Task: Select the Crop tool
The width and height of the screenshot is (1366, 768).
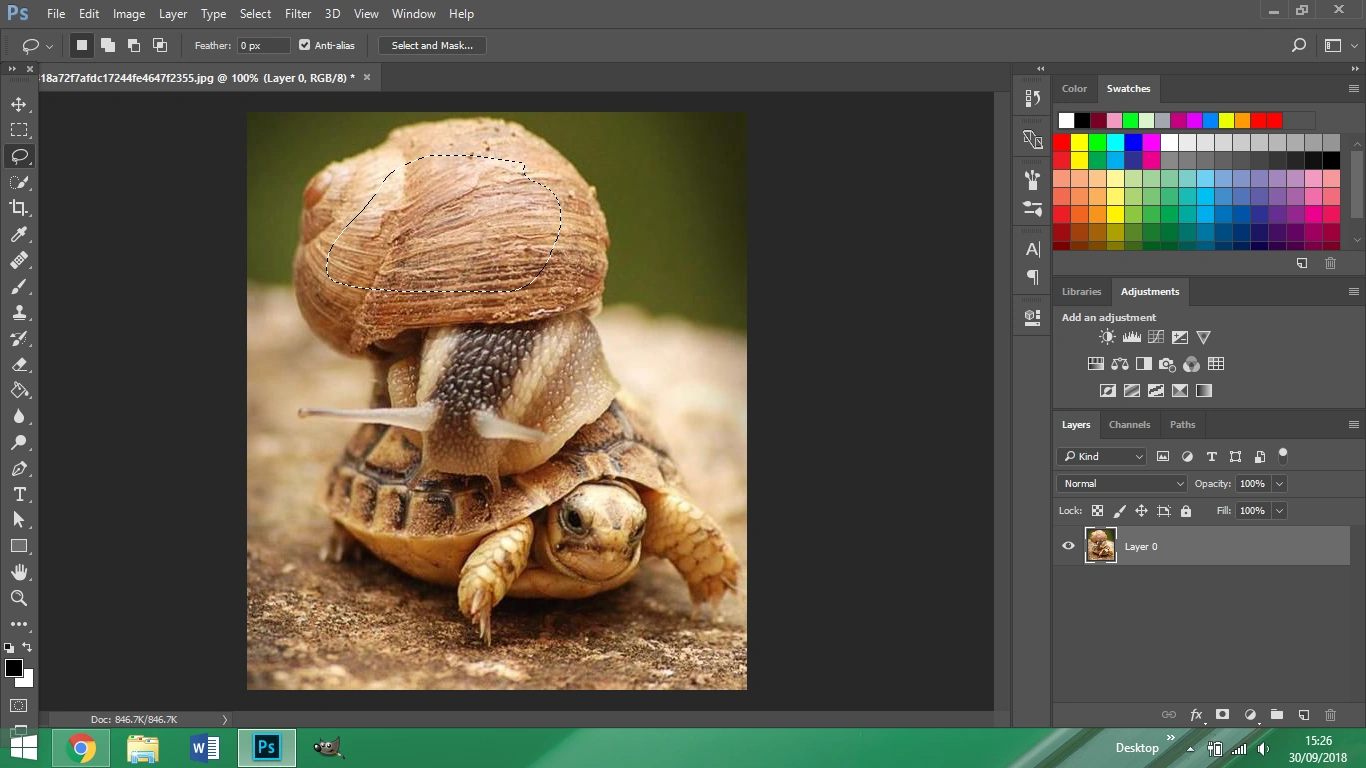Action: pos(19,208)
